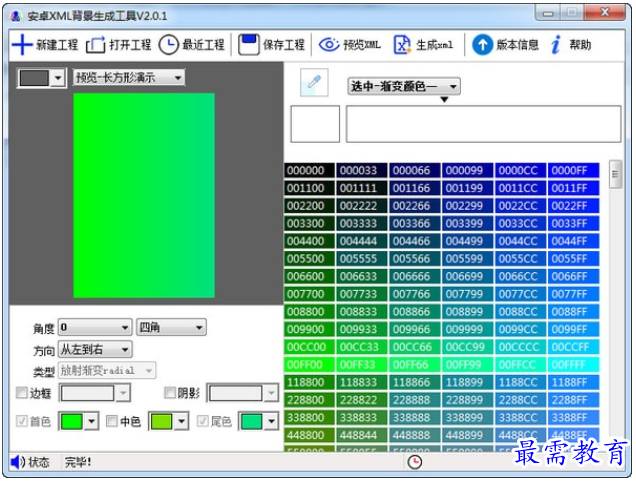Open the 边框 color dropdown
Image resolution: width=636 pixels, height=484 pixels.
click(x=95, y=393)
